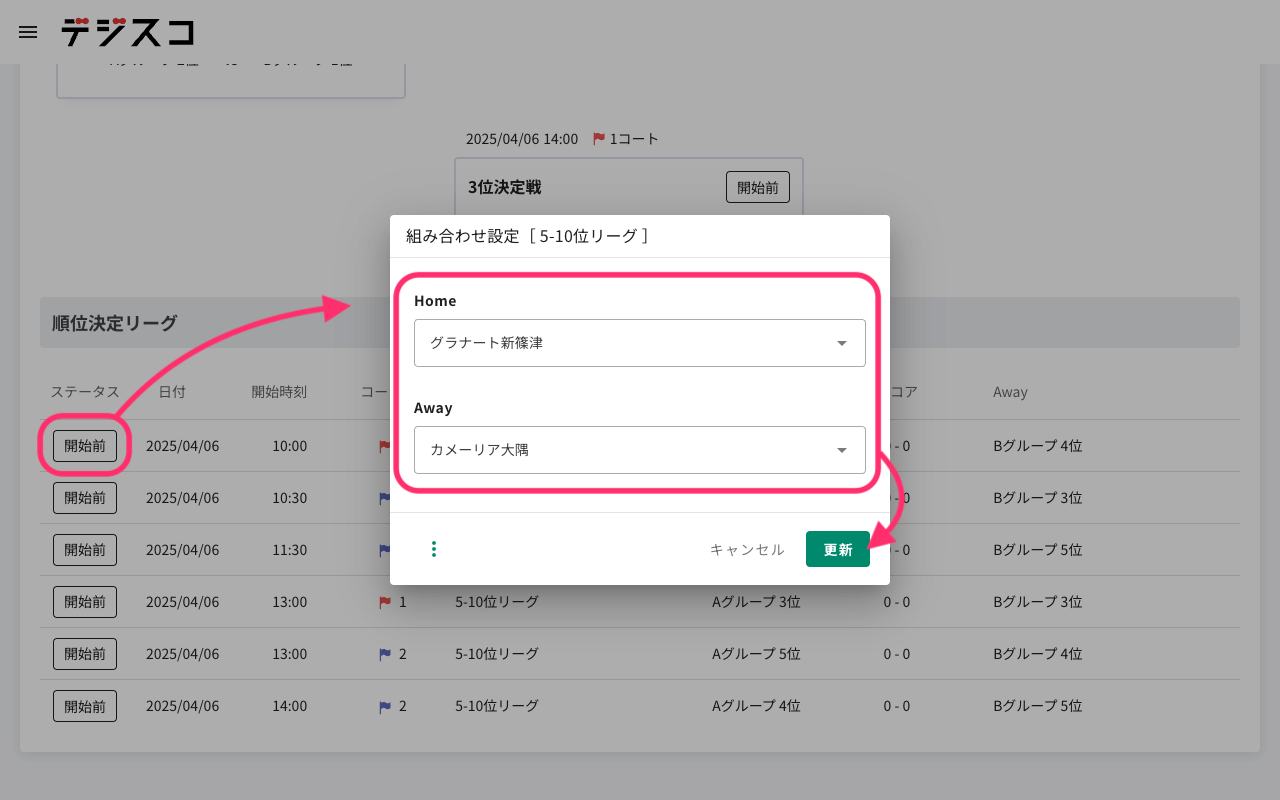Click 開始前 status for the 10:30 match
Image resolution: width=1280 pixels, height=800 pixels.
pos(85,498)
